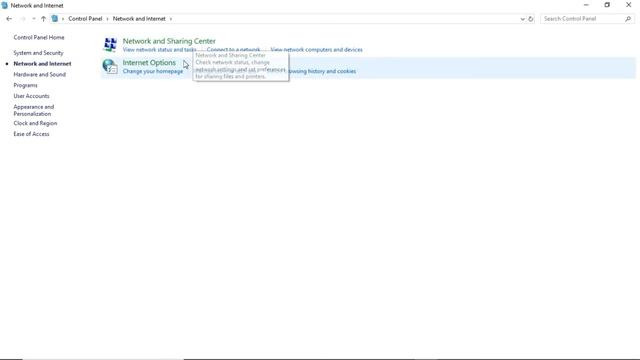Expand the chevron after Control Panel breadcrumb
The width and height of the screenshot is (640, 360).
click(107, 19)
